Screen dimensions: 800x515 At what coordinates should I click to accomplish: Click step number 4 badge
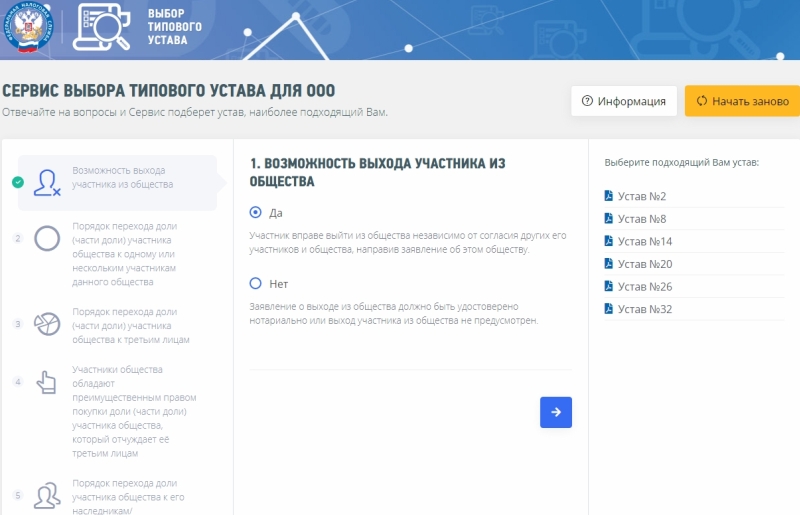click(18, 382)
